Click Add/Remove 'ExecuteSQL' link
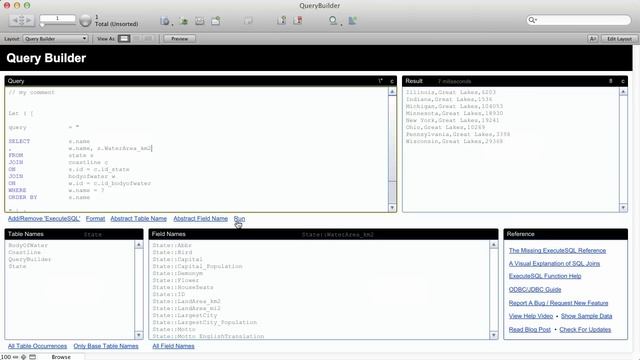 44,219
